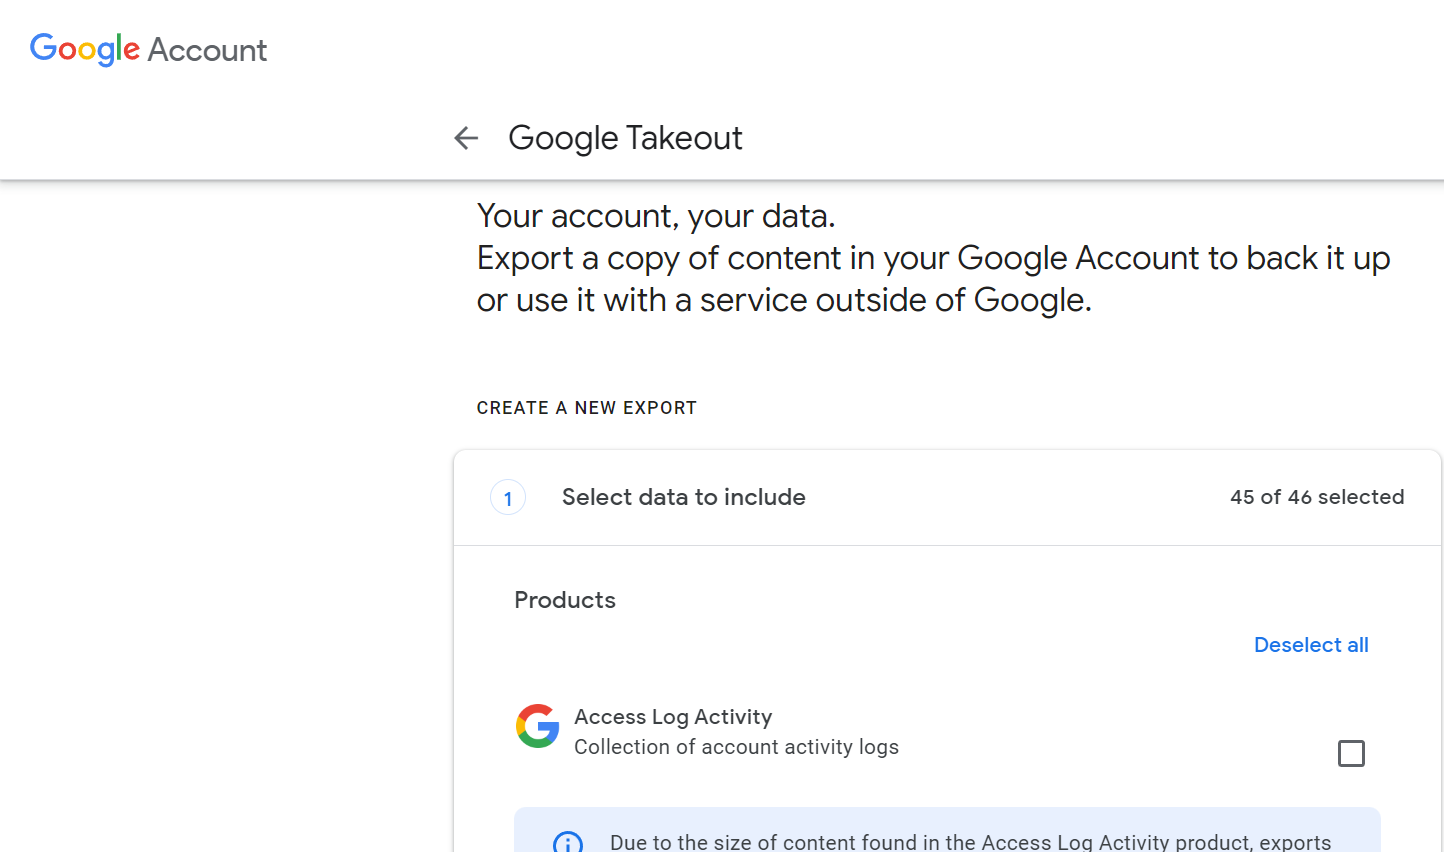This screenshot has height=852, width=1444.
Task: Click the Account text in header
Action: tap(207, 50)
